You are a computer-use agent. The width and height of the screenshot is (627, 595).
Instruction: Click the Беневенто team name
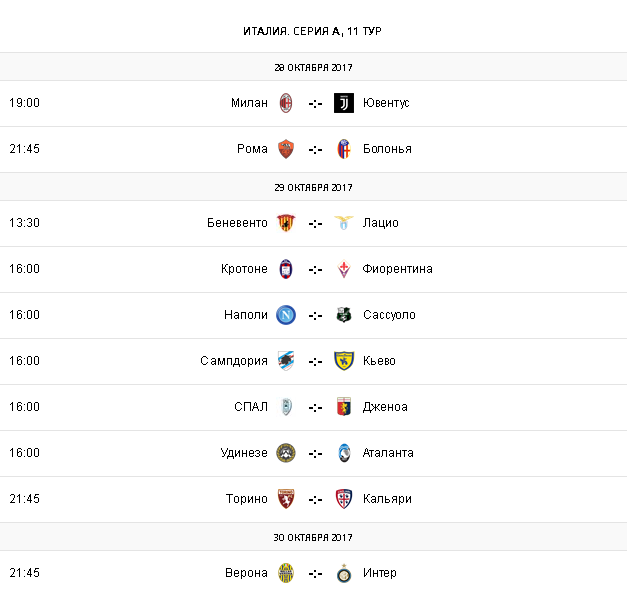click(237, 223)
